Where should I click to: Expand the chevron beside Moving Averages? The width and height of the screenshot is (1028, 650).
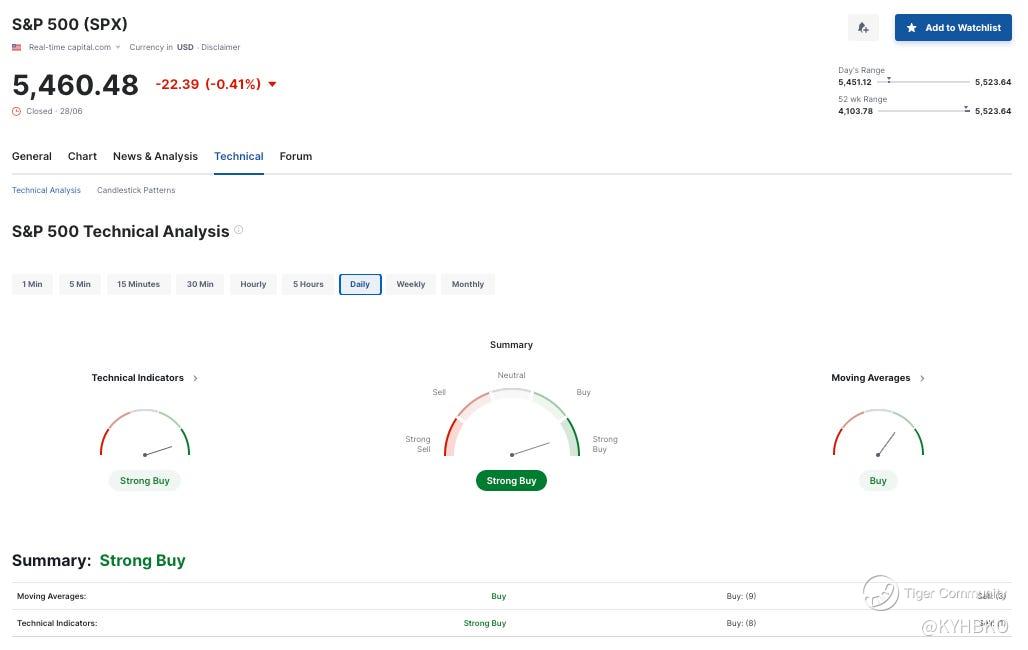point(922,378)
